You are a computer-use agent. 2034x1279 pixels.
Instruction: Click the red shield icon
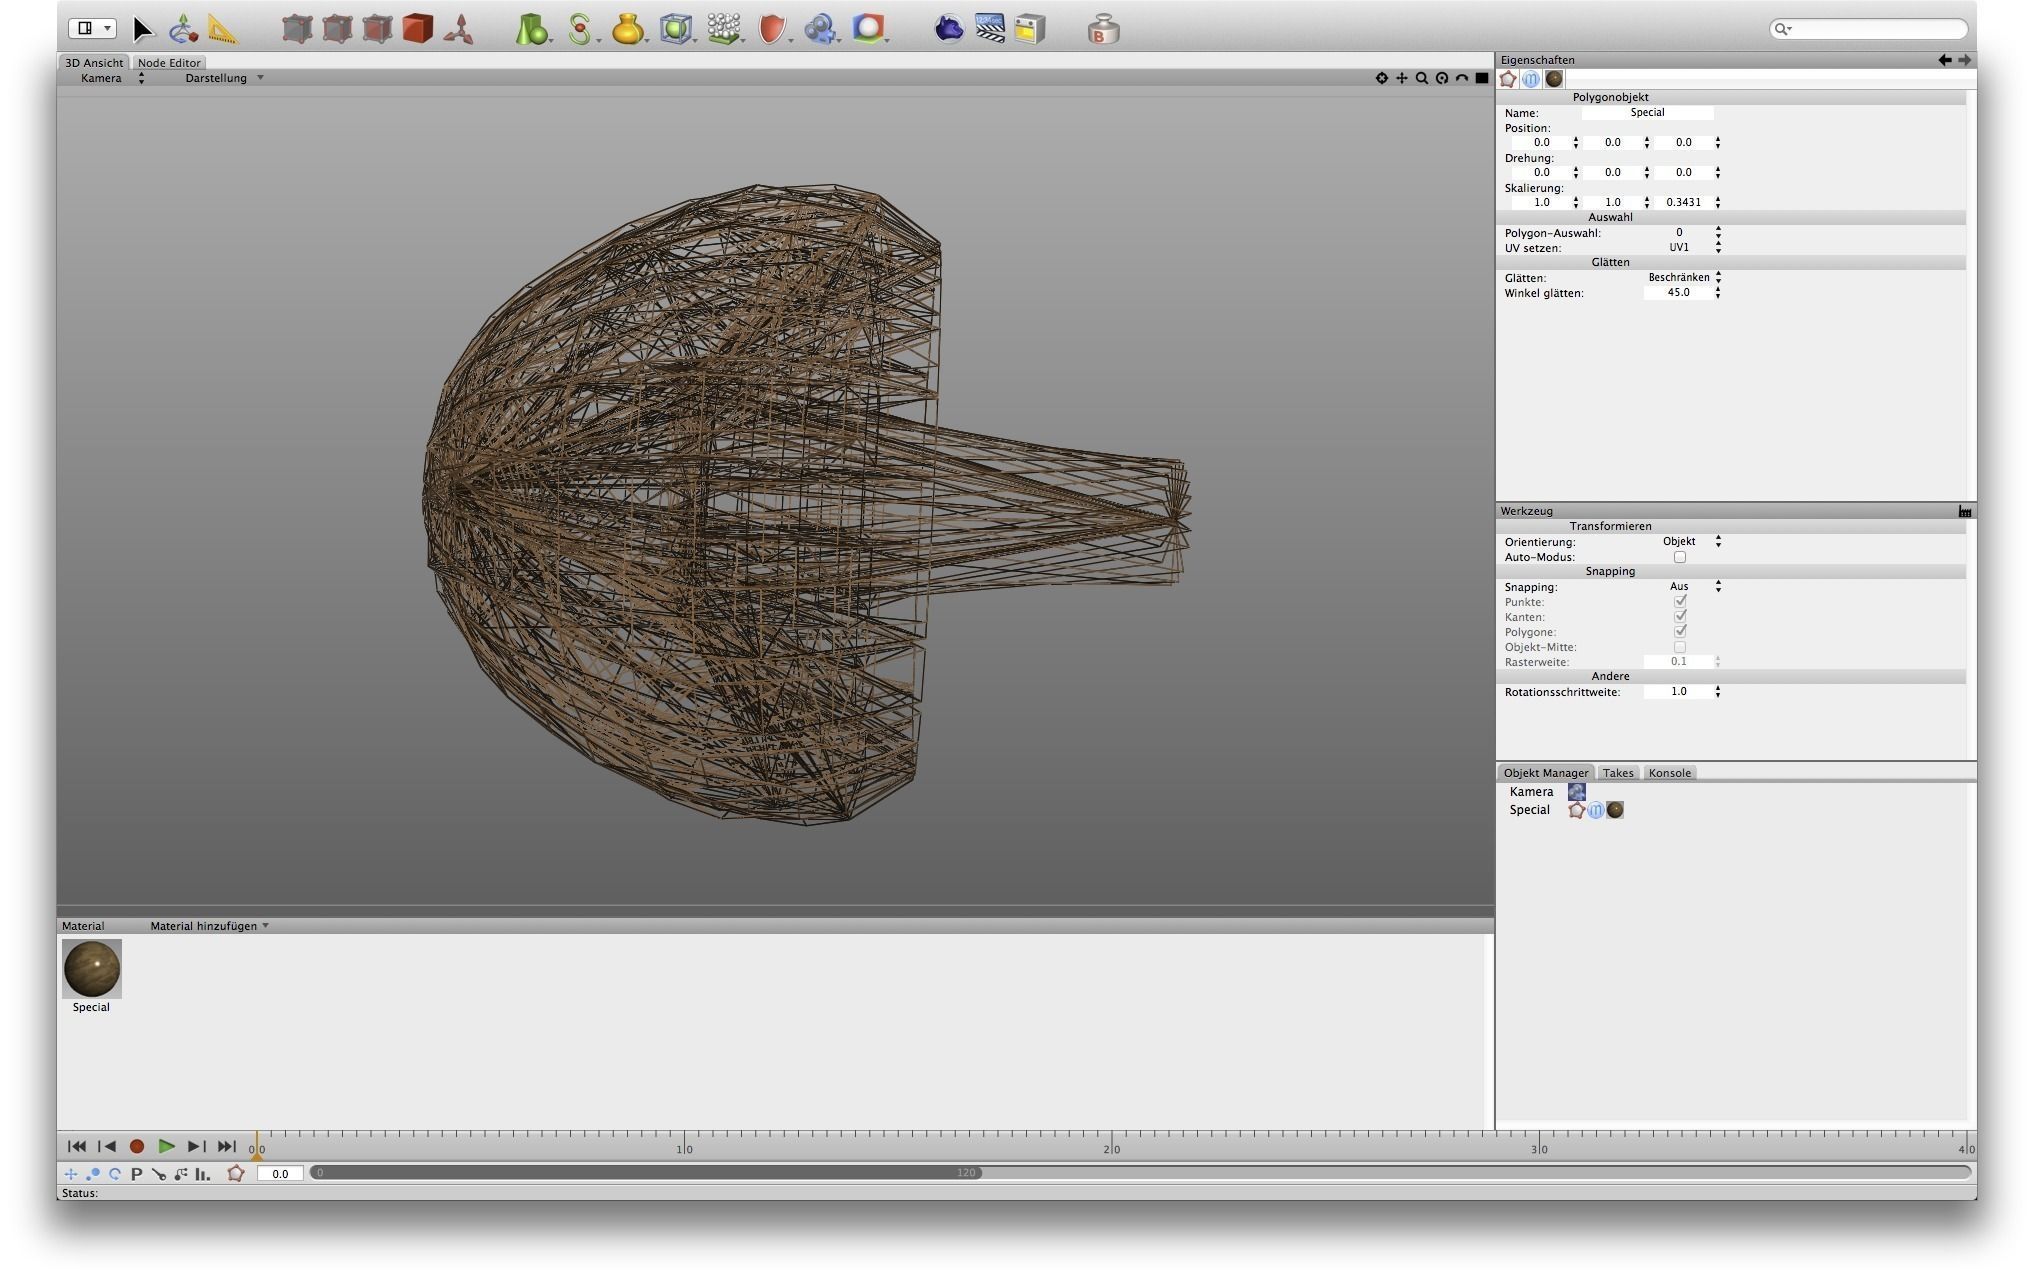pyautogui.click(x=771, y=30)
